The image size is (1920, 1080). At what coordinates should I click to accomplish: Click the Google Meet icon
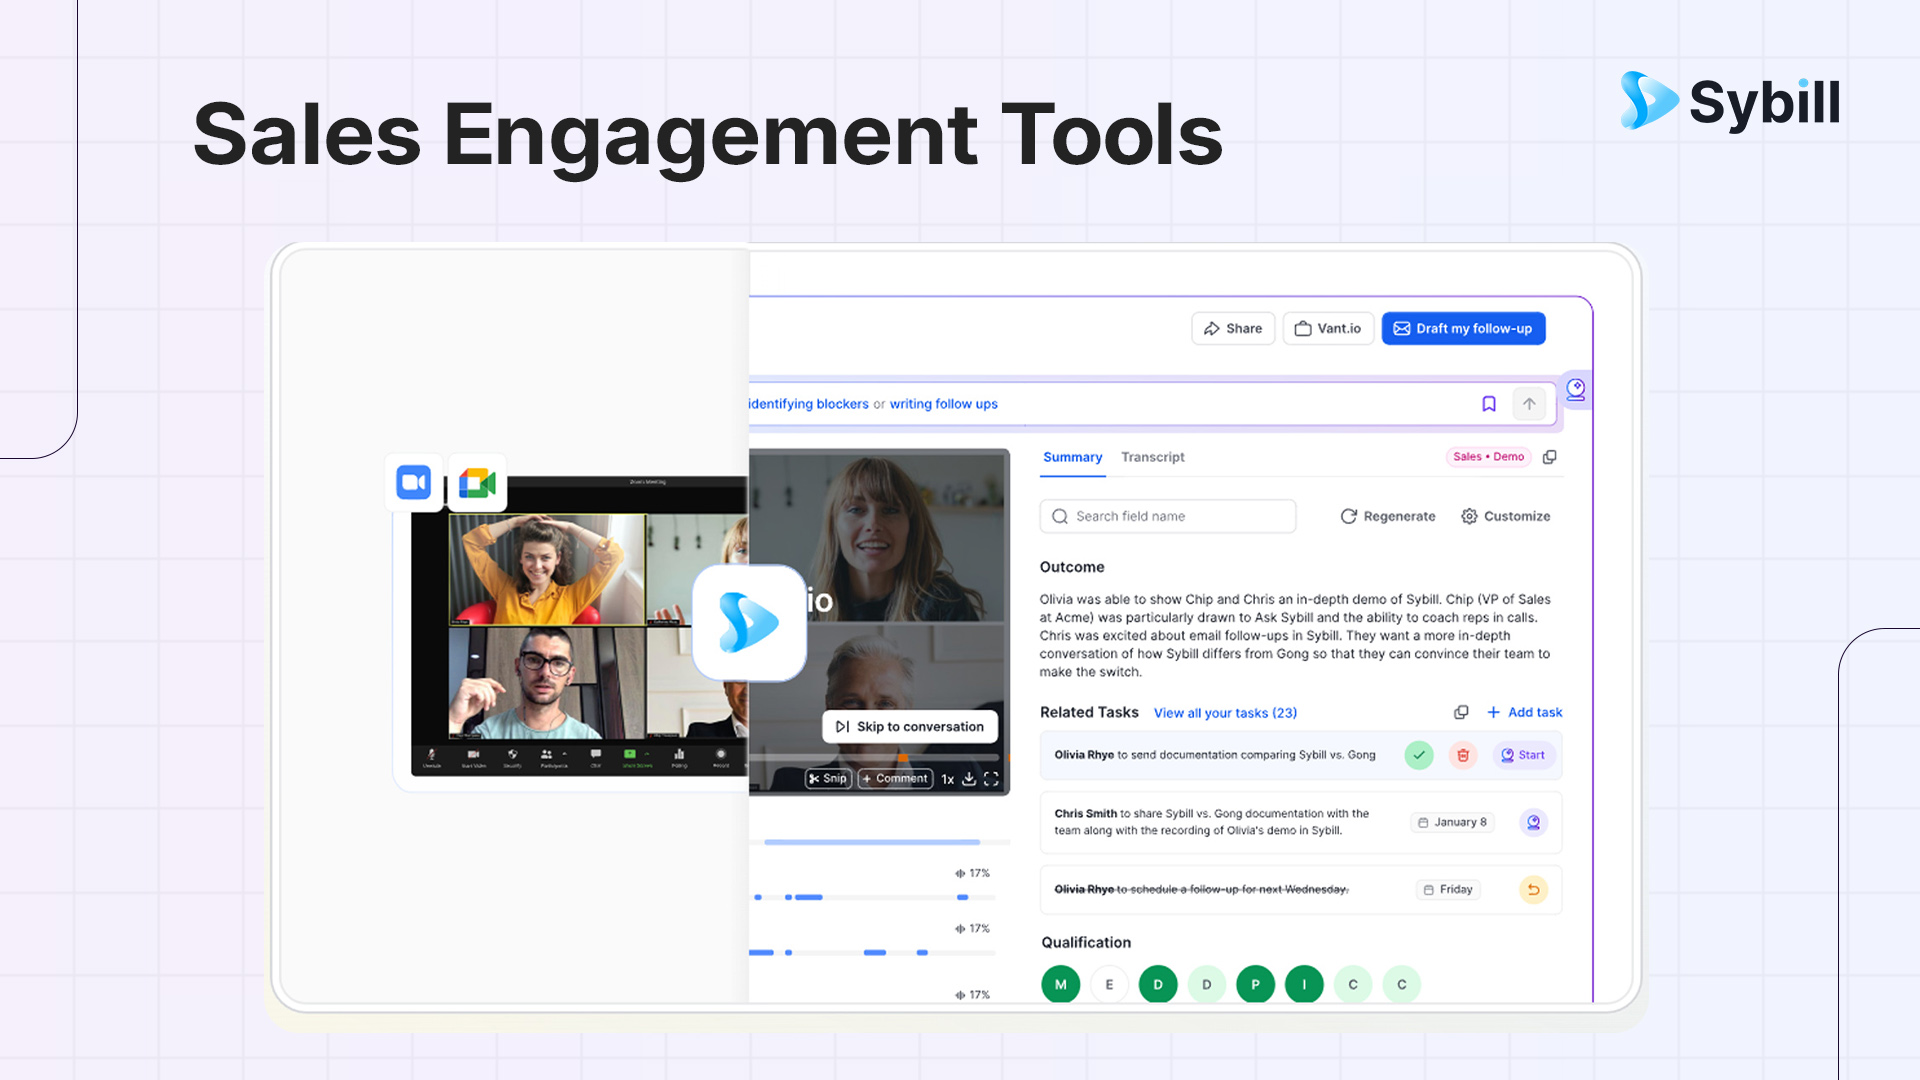[477, 483]
